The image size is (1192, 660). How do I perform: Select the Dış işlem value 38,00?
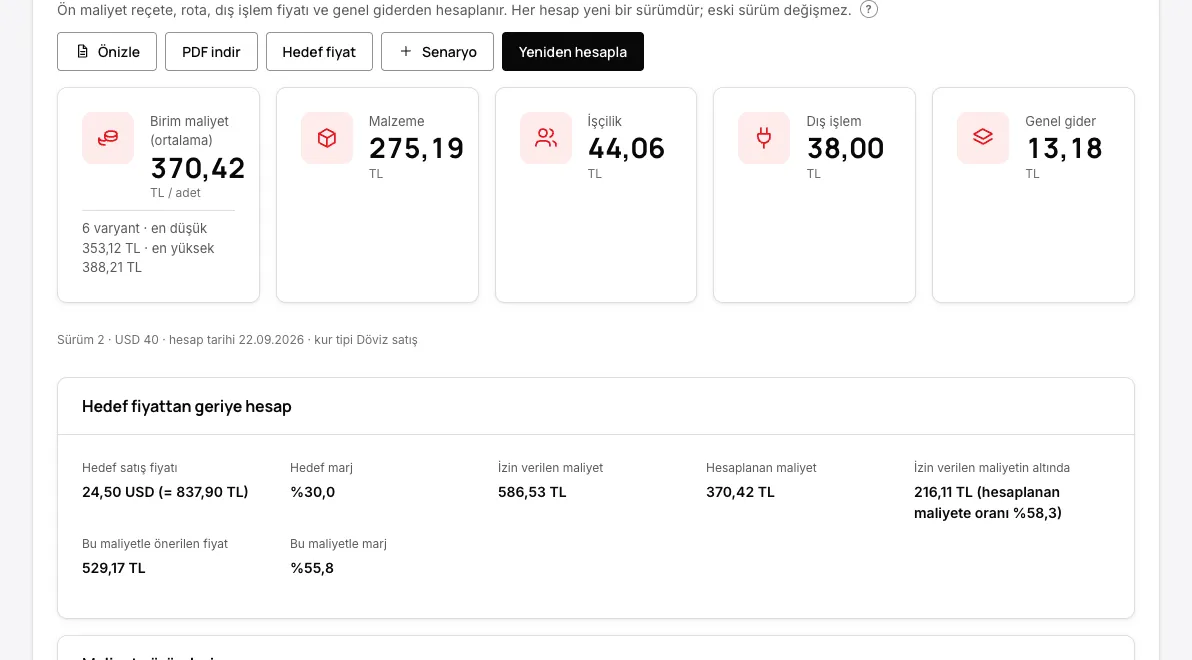coord(845,148)
